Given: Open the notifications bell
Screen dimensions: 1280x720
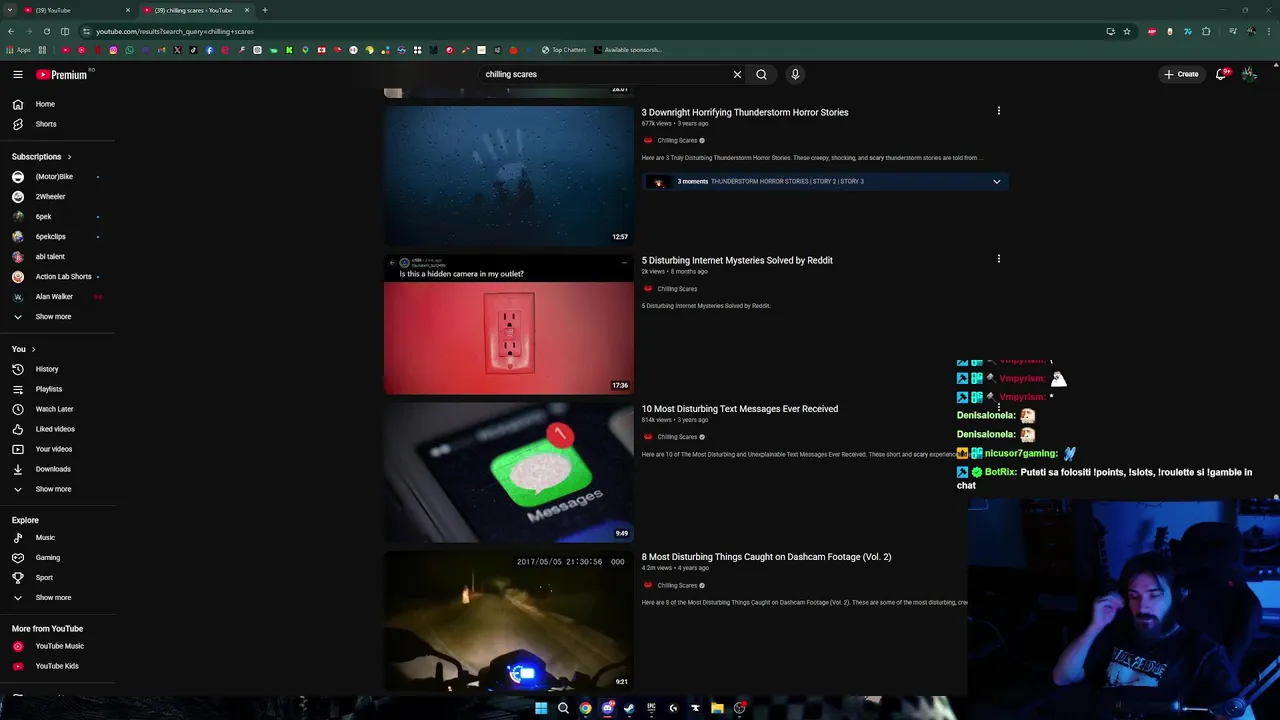Looking at the screenshot, I should [1221, 74].
